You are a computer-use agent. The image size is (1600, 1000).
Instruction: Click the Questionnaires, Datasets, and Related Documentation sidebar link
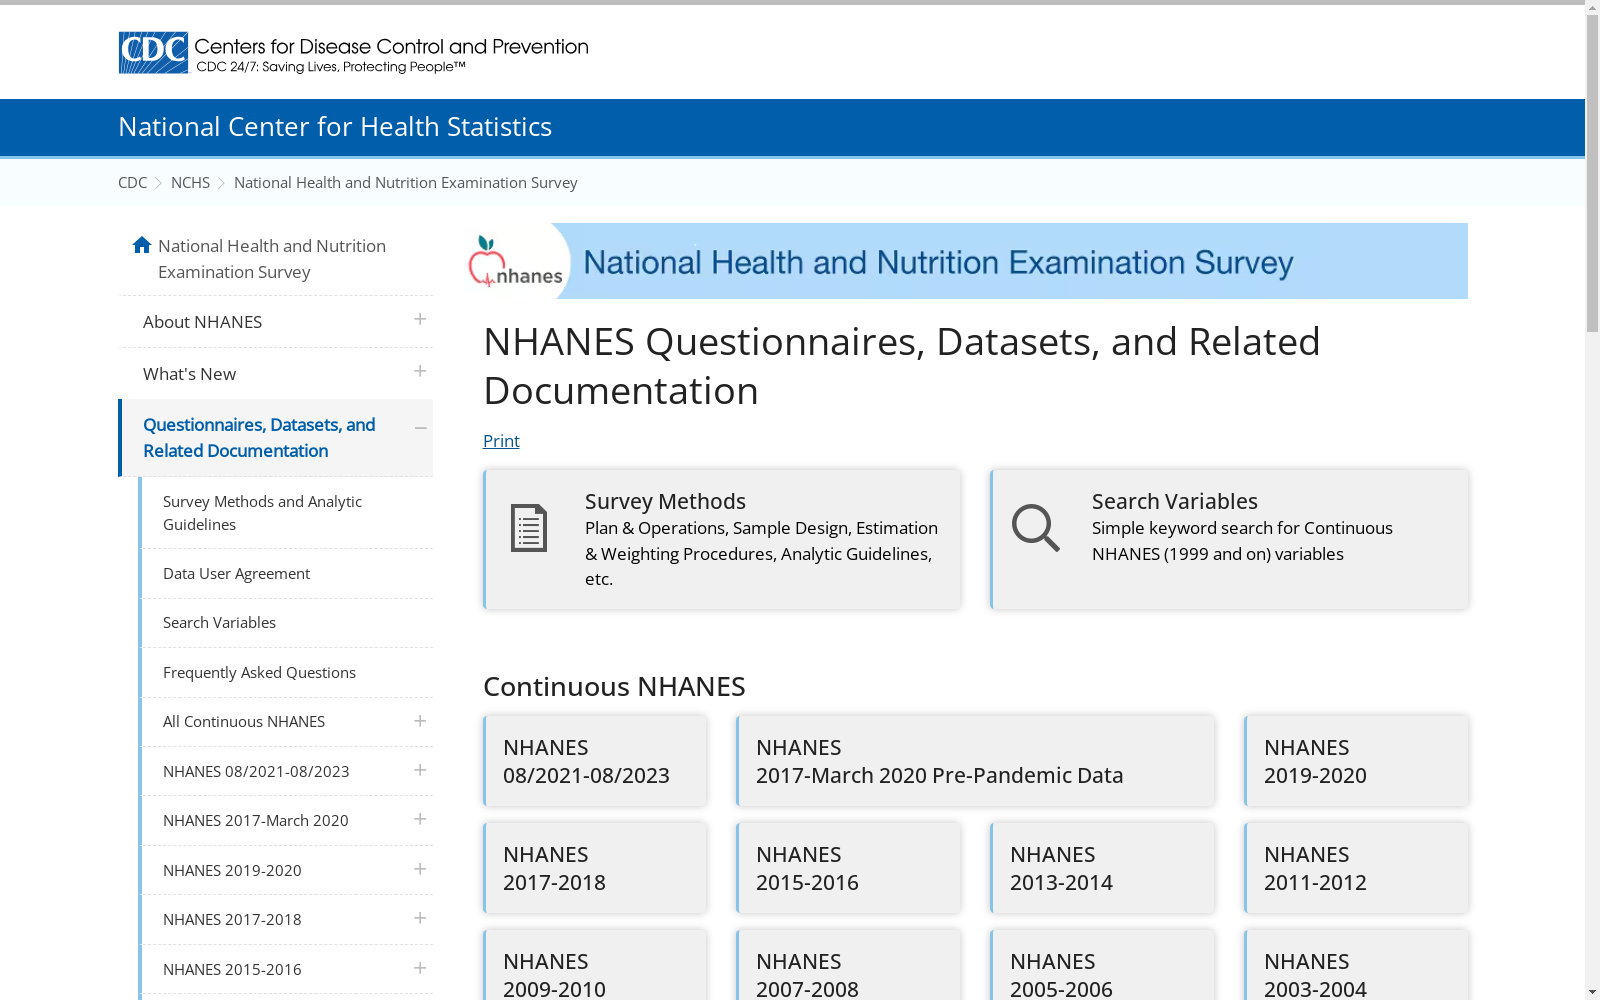pyautogui.click(x=259, y=438)
